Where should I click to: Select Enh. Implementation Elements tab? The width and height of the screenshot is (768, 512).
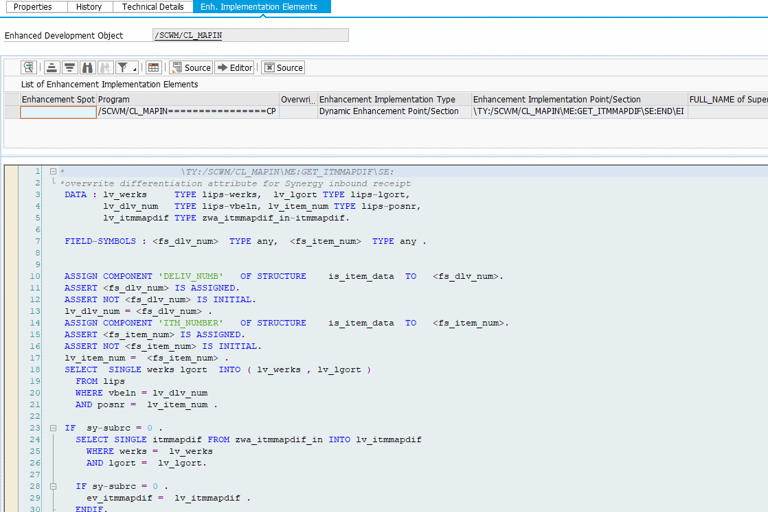(262, 7)
